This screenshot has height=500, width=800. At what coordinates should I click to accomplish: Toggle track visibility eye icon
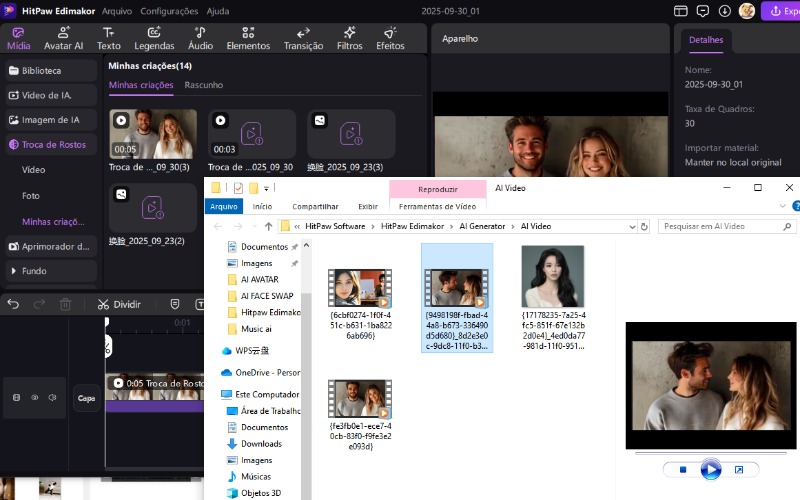tap(34, 397)
